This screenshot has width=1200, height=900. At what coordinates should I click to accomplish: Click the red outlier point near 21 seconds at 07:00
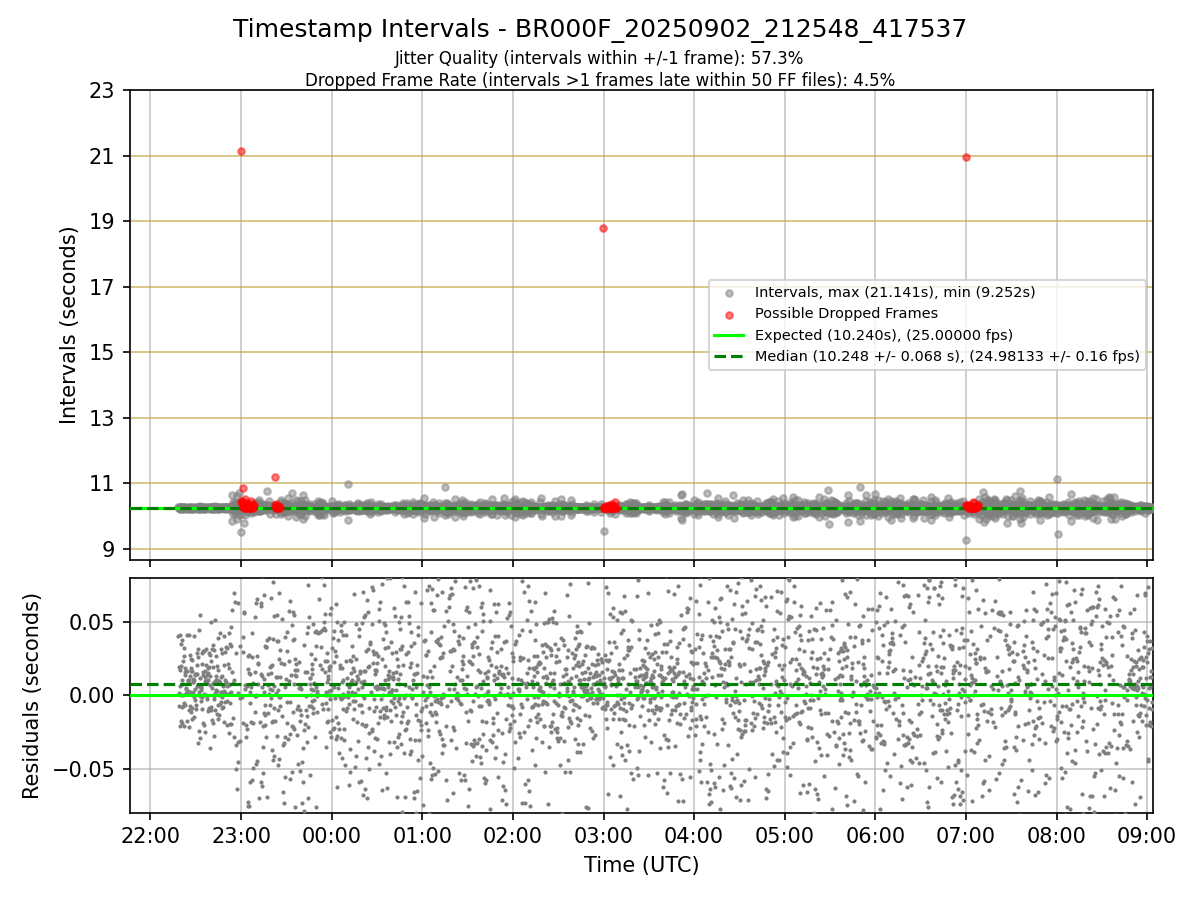point(966,157)
